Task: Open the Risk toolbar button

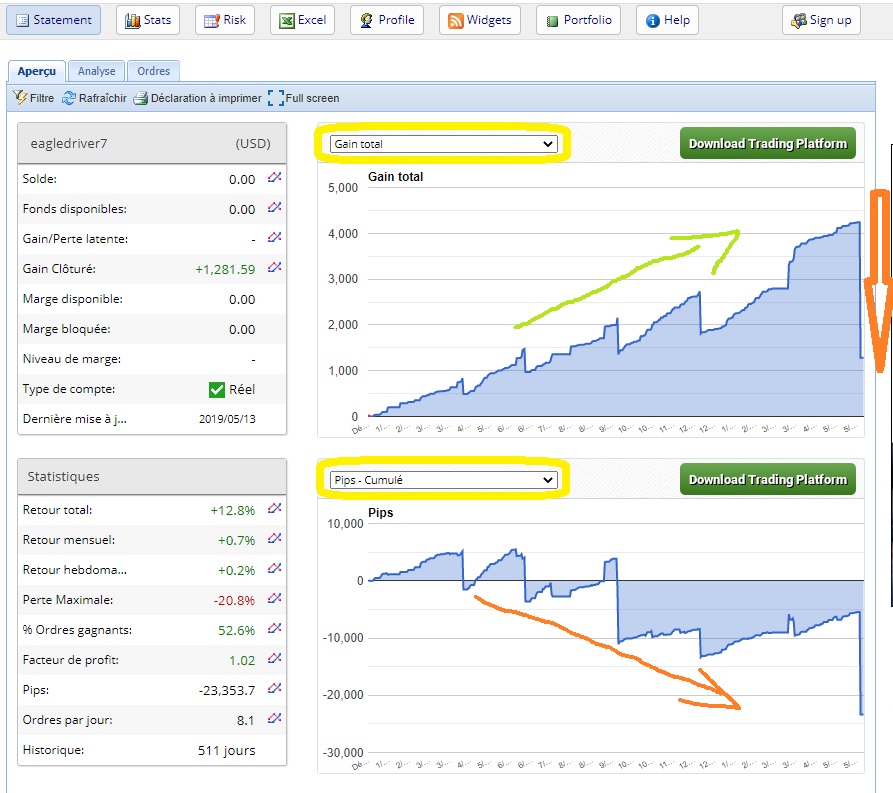Action: (225, 20)
